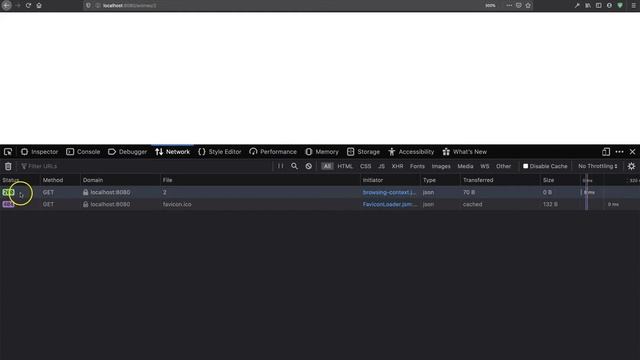
Task: Open the Style Editor tab
Action: [220, 152]
